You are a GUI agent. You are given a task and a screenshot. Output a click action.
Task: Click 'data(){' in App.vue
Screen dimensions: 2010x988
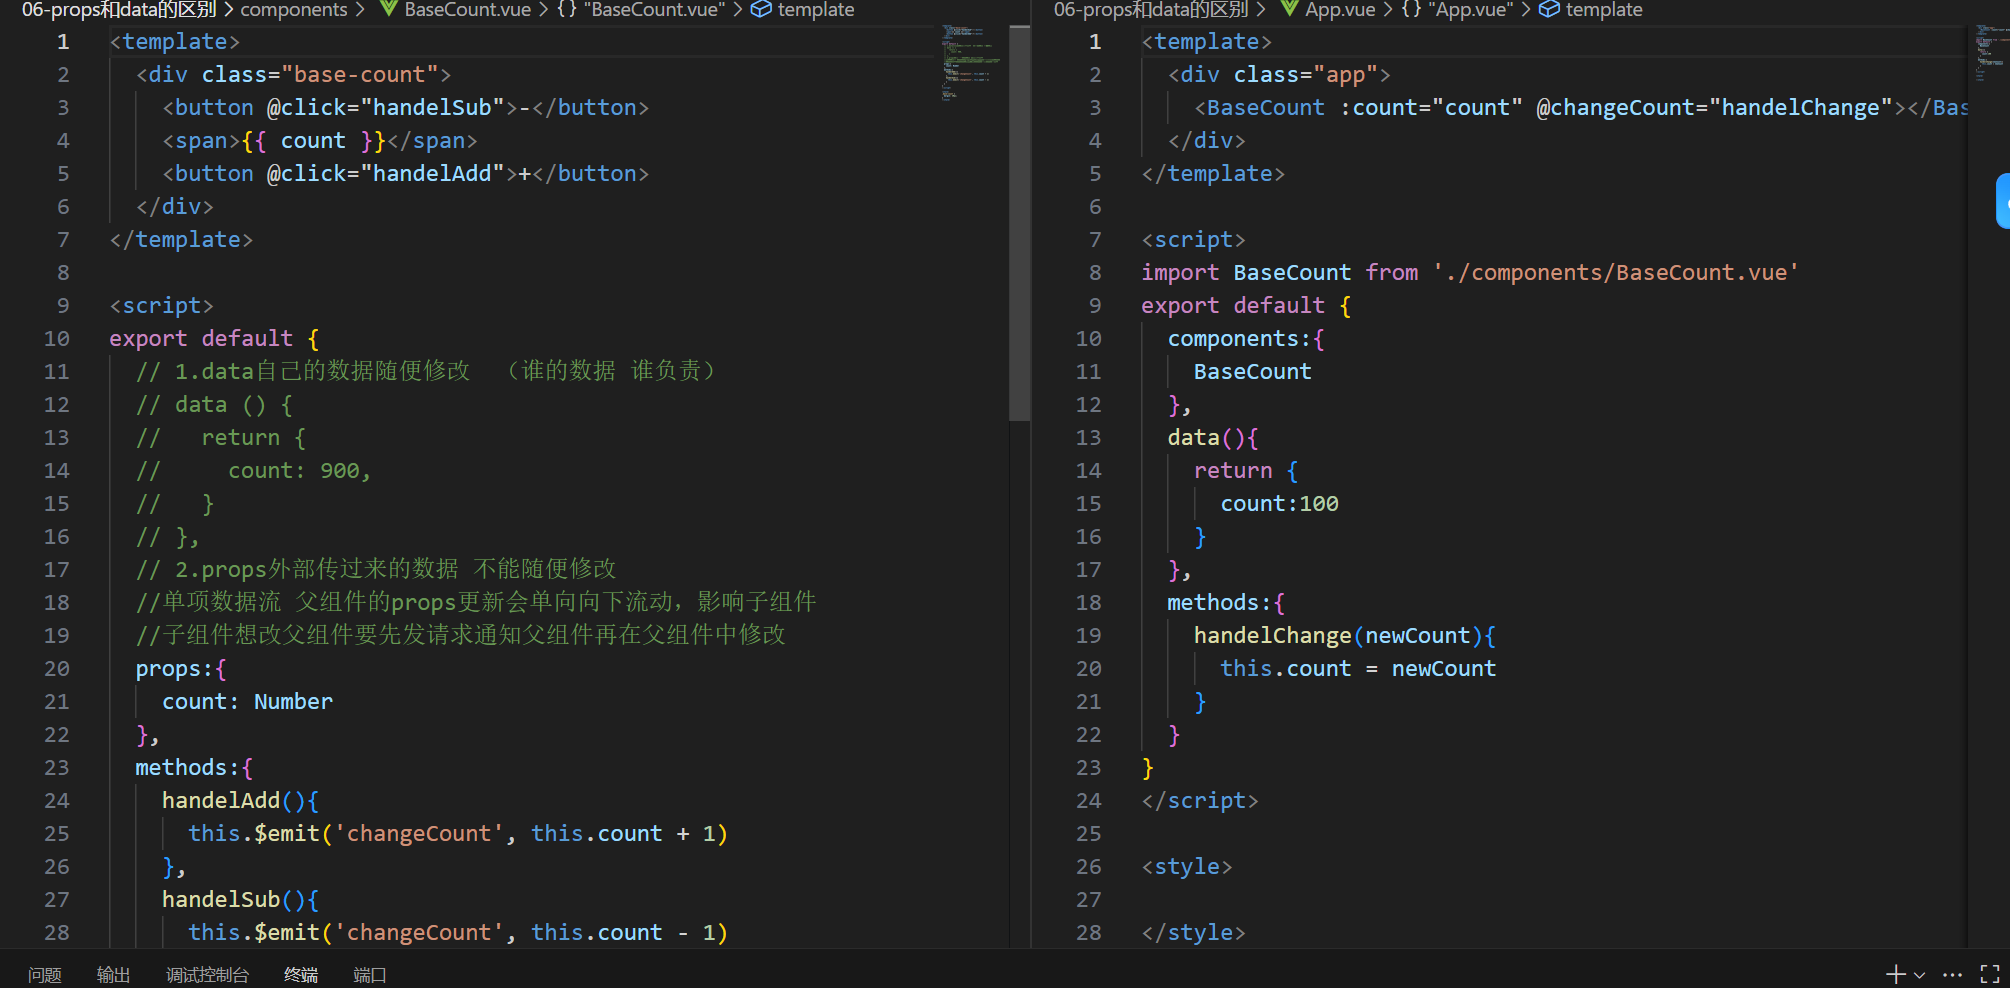(x=1213, y=438)
